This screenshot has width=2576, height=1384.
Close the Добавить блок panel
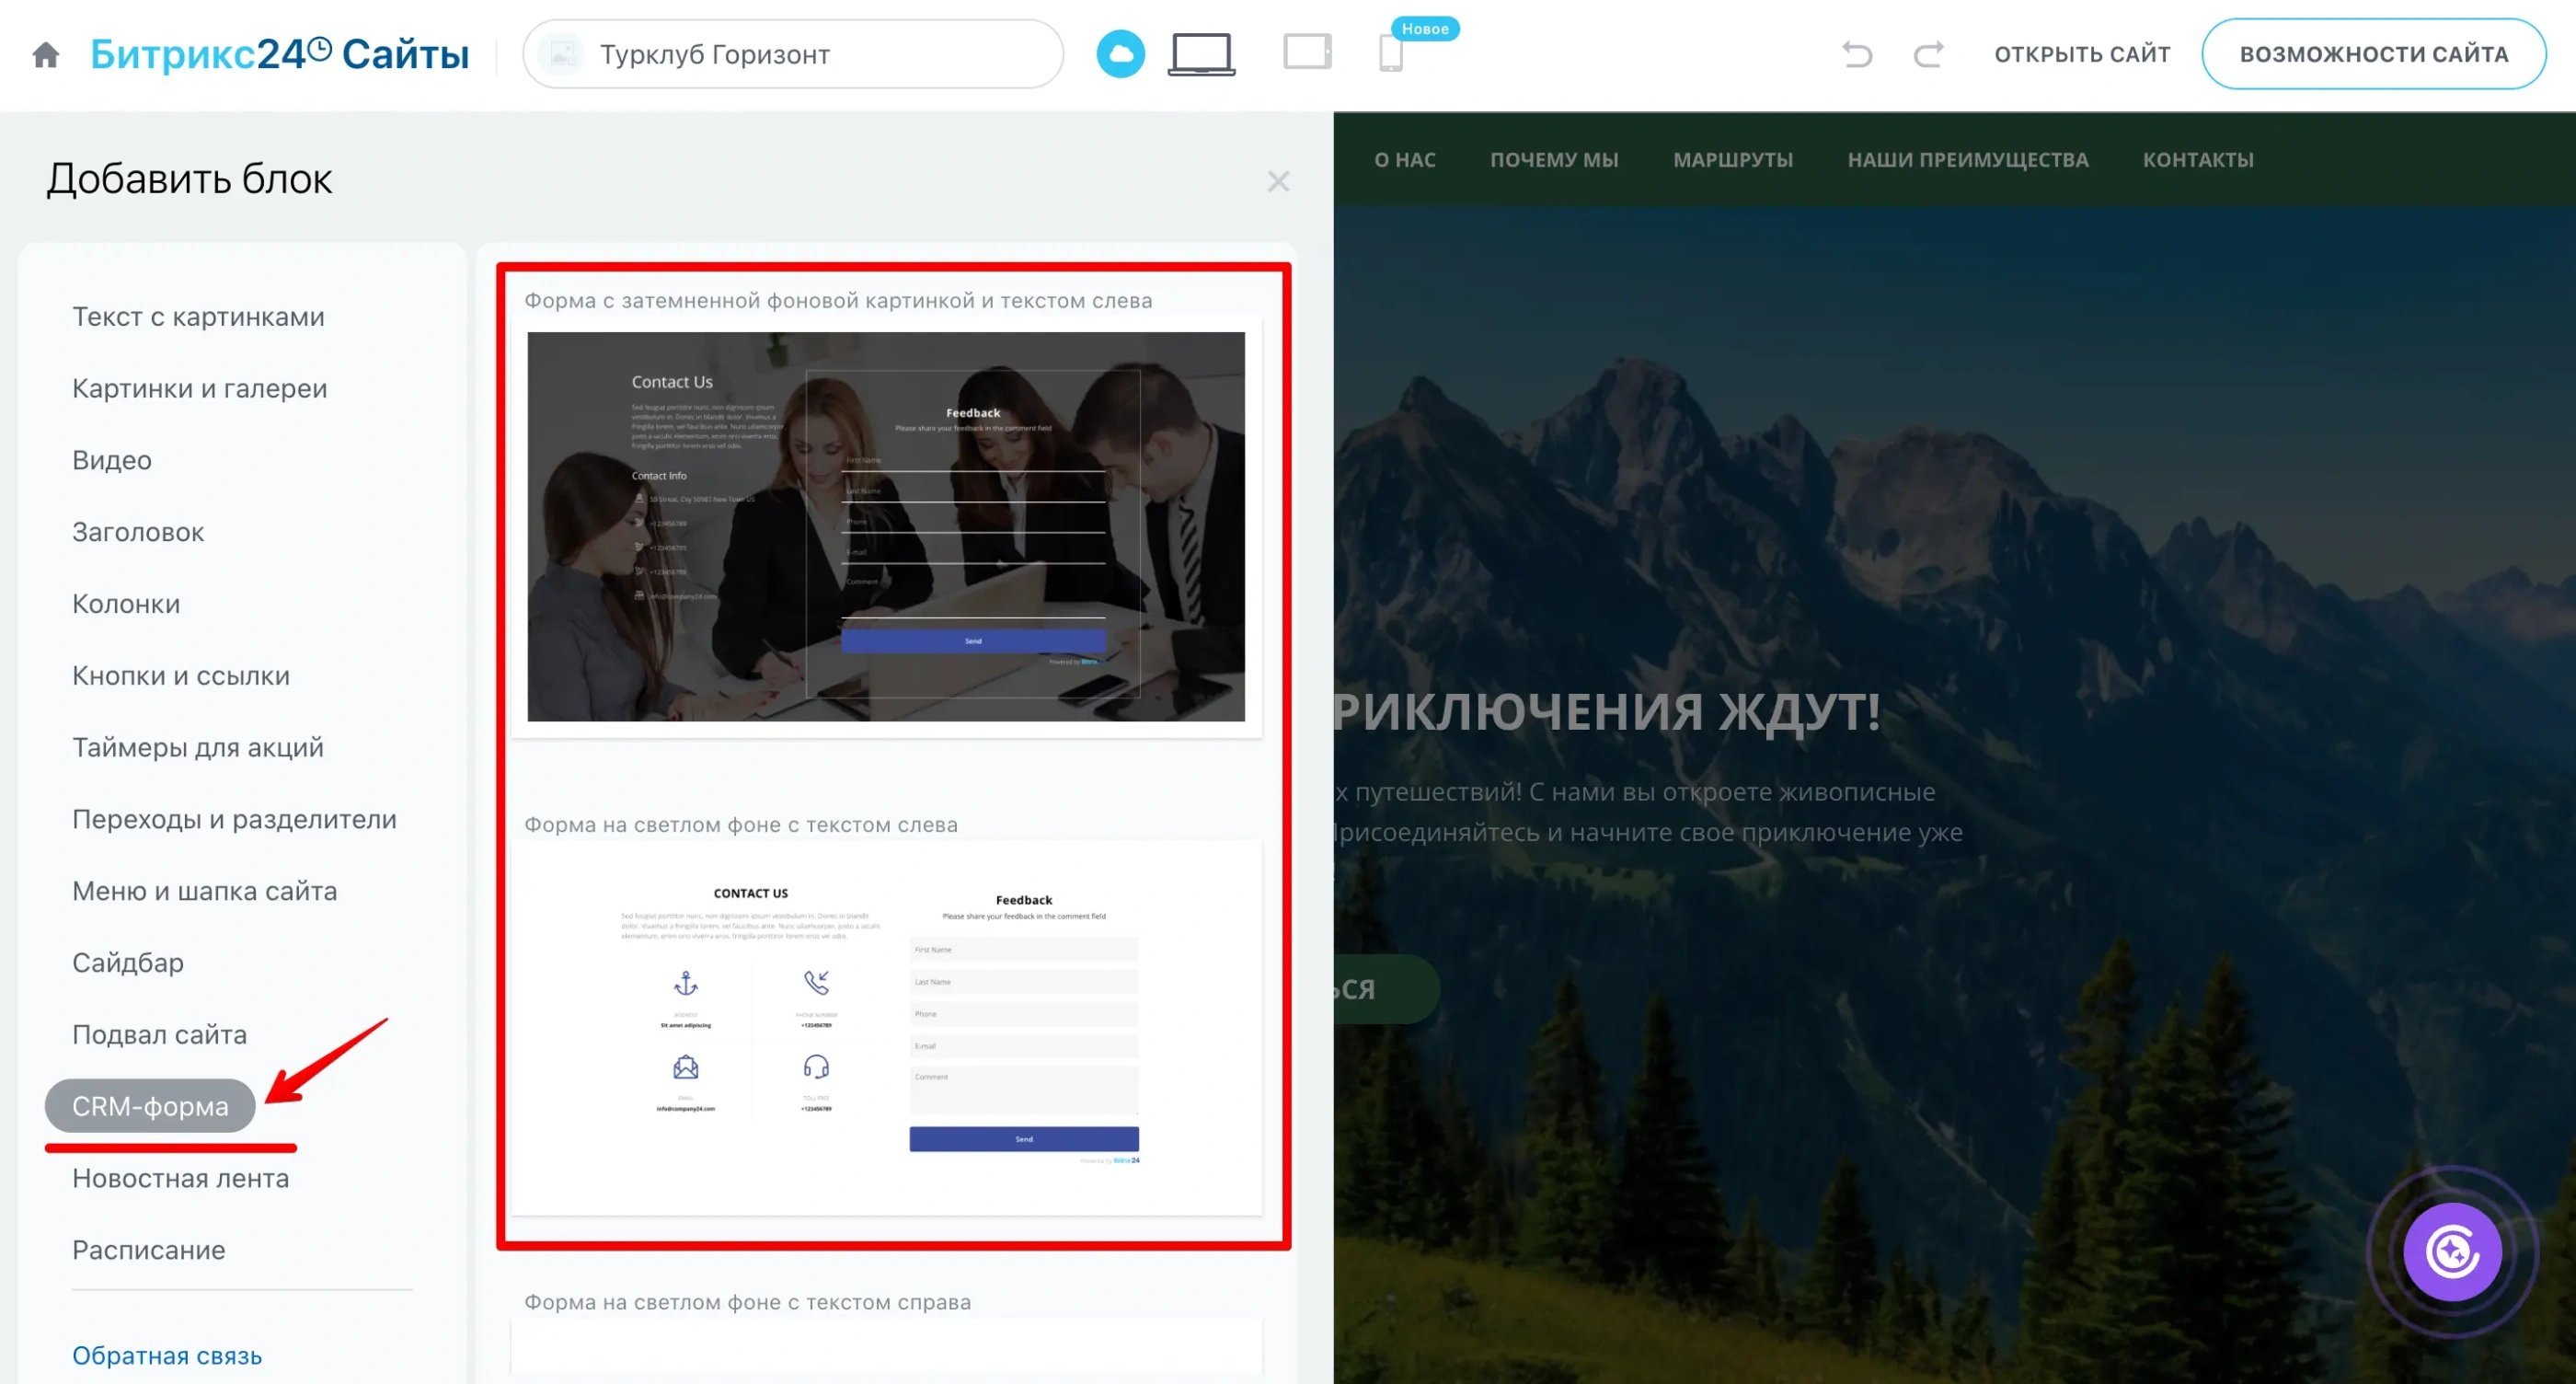[x=1278, y=182]
